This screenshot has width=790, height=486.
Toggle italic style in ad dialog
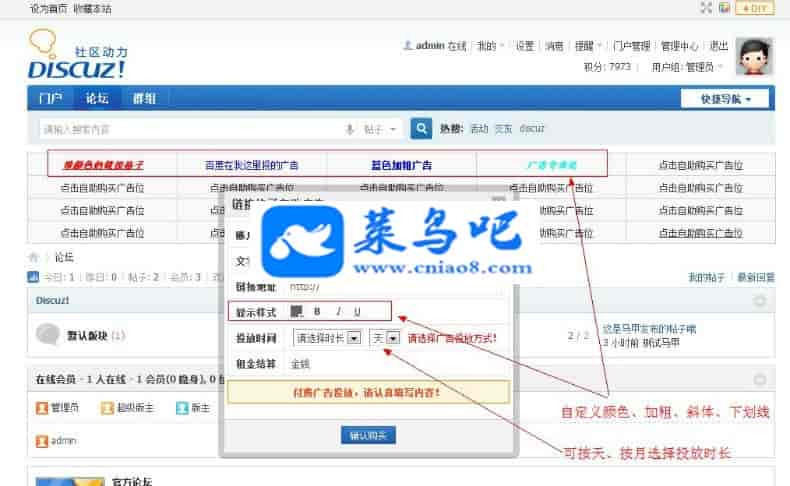click(x=338, y=312)
